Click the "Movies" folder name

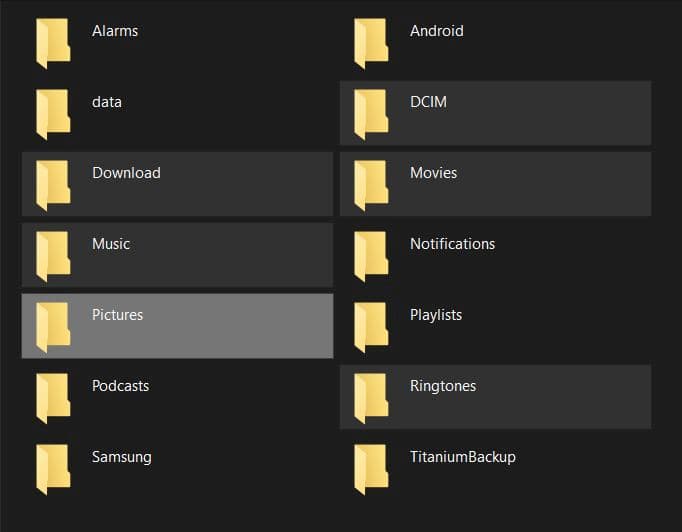(433, 173)
